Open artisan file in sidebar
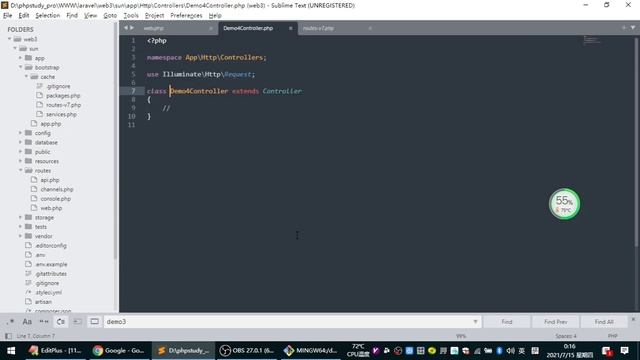The width and height of the screenshot is (640, 360). 43,302
